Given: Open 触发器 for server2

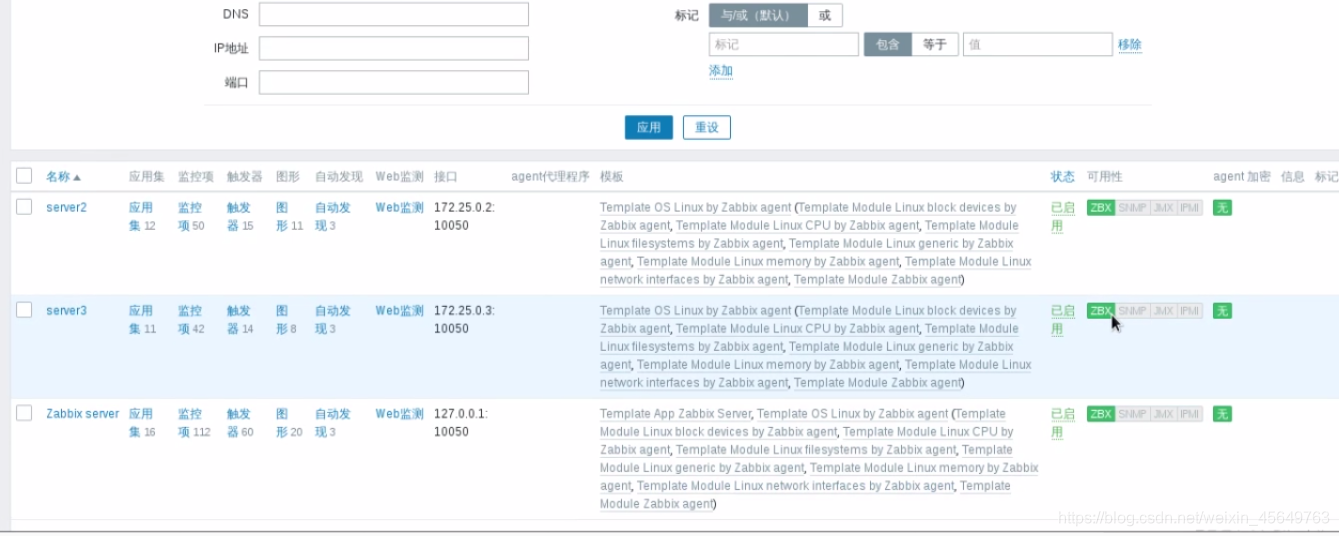Looking at the screenshot, I should [239, 216].
